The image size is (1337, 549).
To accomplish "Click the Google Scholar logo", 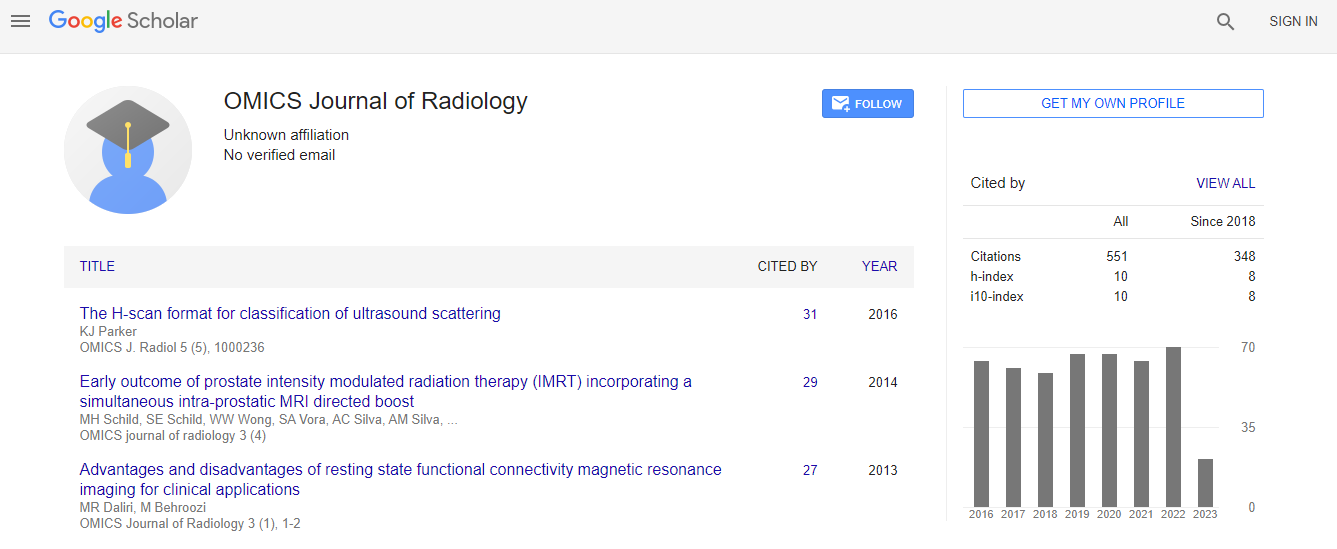I will tap(123, 21).
